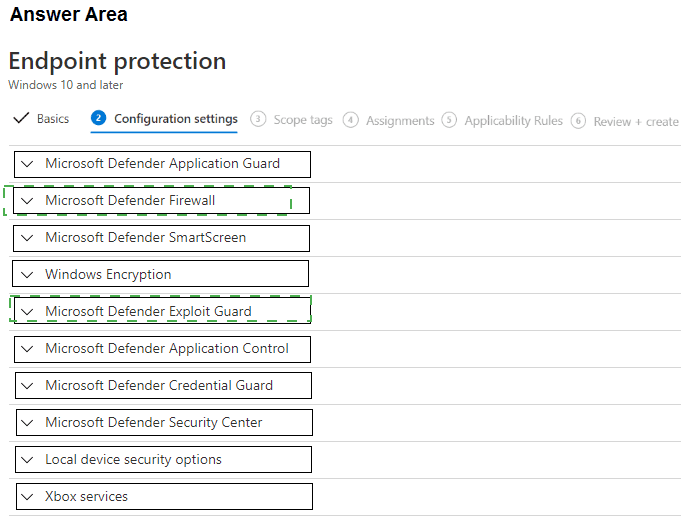Click Local device security options chevron icon
This screenshot has width=683, height=520.
coord(28,460)
